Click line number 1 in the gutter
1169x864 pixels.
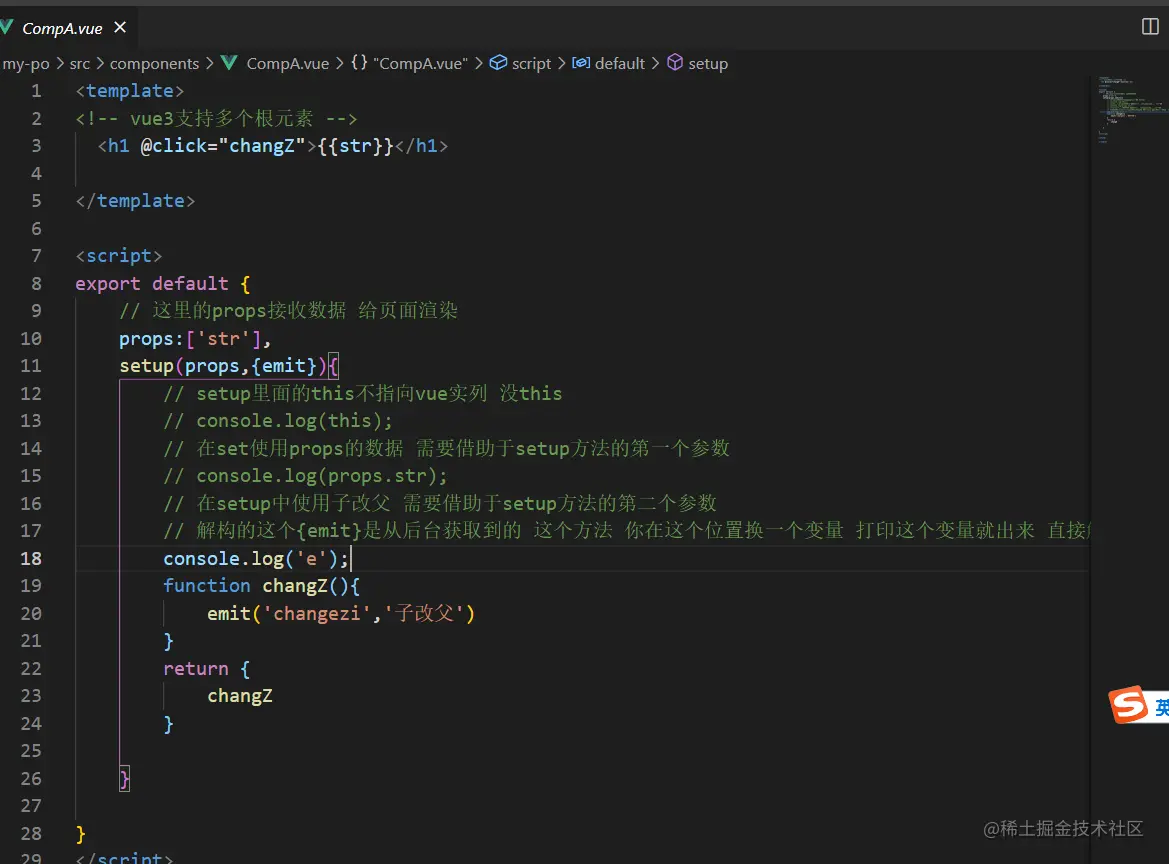[x=37, y=91]
